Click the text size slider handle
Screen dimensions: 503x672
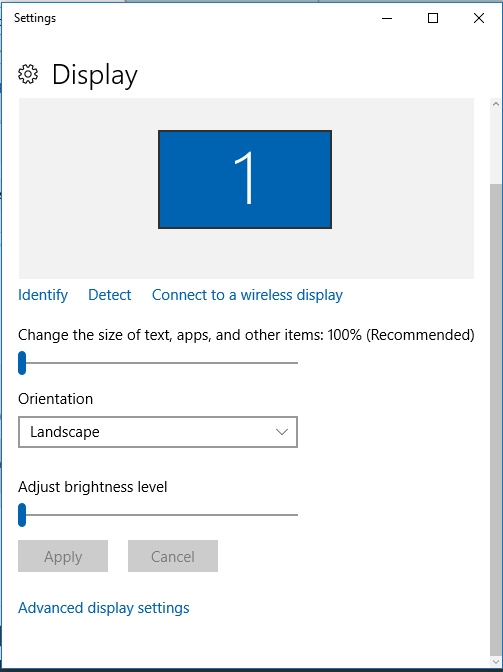22,363
